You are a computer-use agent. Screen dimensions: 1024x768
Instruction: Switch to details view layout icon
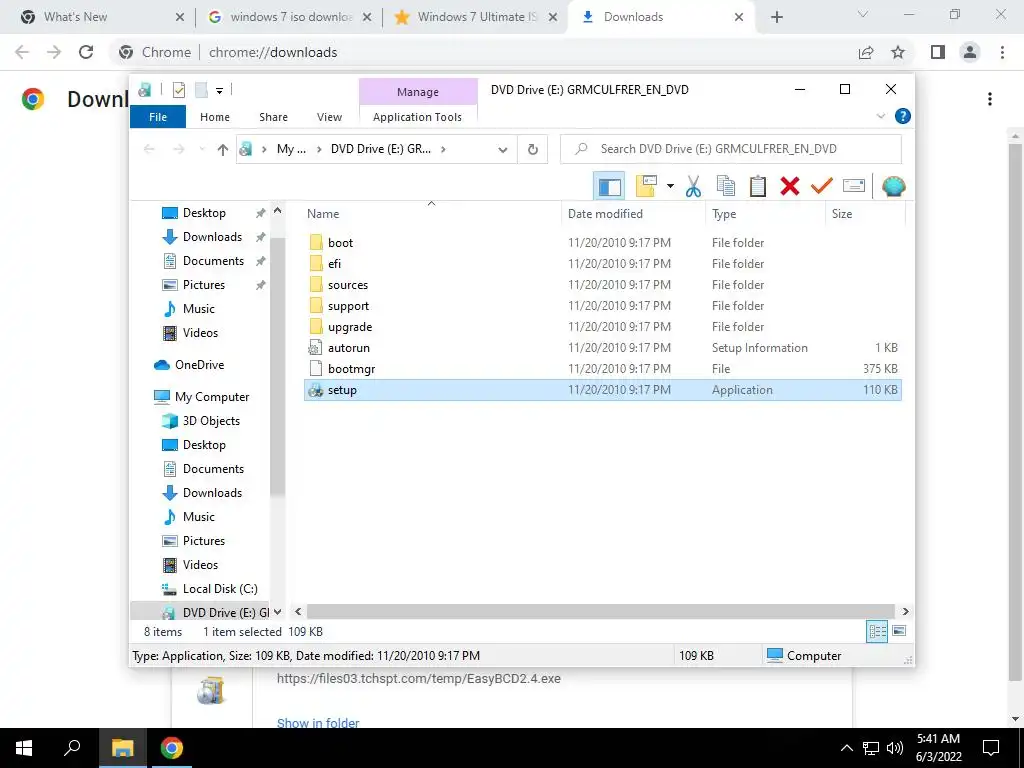(877, 631)
